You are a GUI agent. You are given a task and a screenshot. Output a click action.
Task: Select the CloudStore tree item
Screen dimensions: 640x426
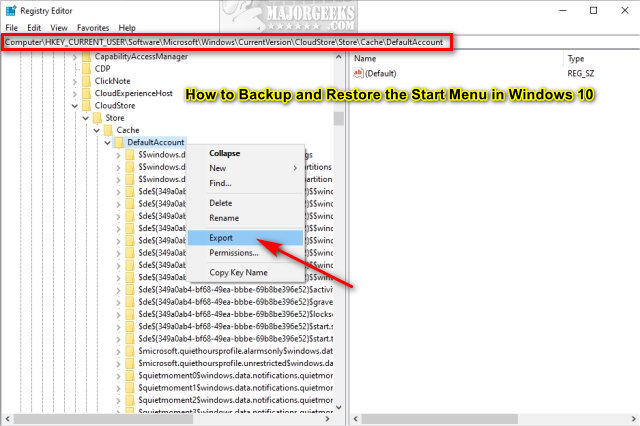(115, 105)
